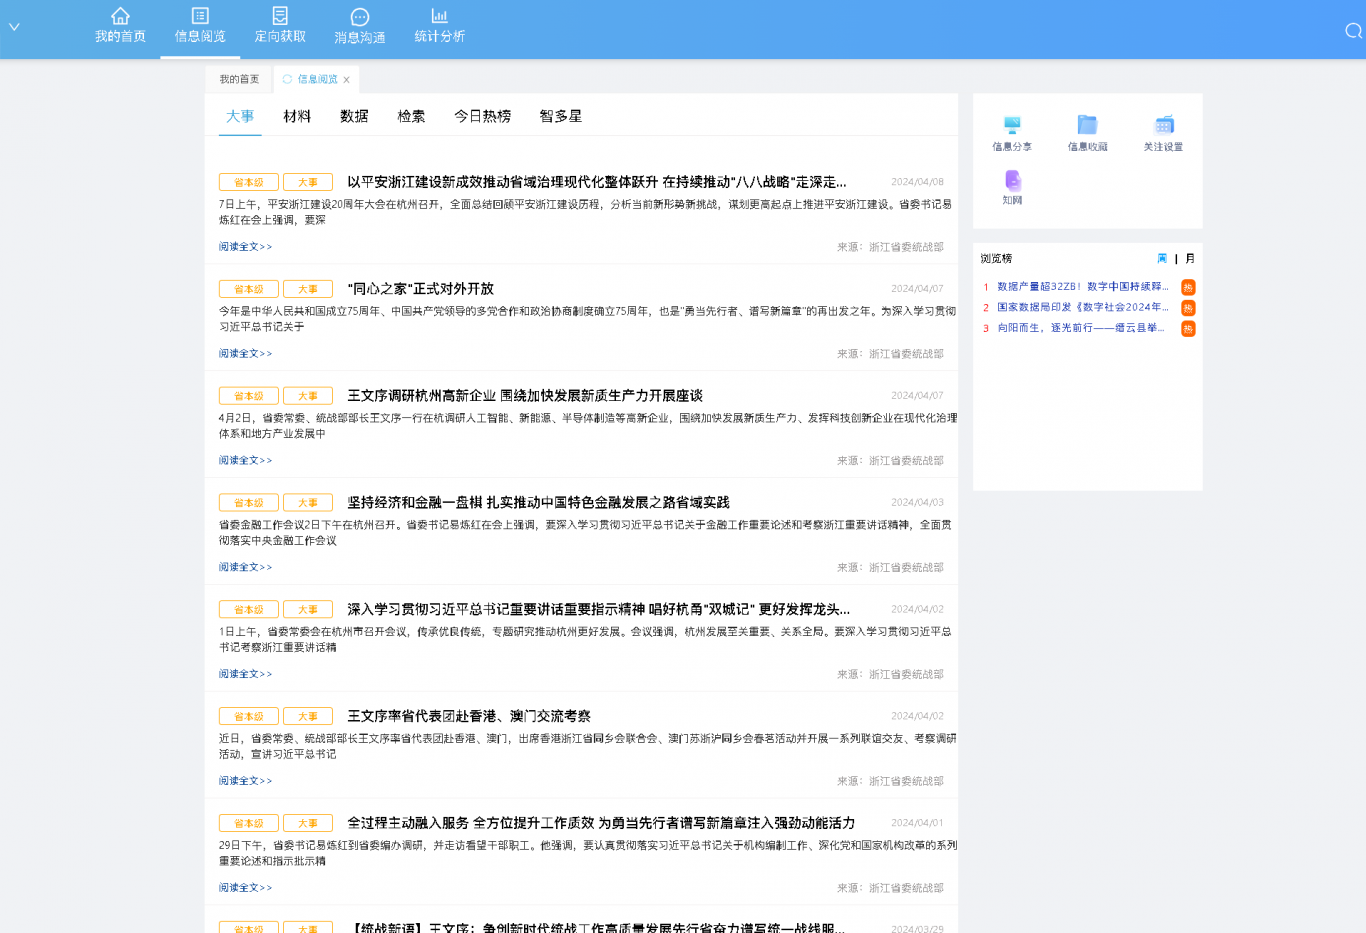Click 大事 tag on 经济和金融一盘棋 article
The image size is (1366, 933).
pos(308,503)
